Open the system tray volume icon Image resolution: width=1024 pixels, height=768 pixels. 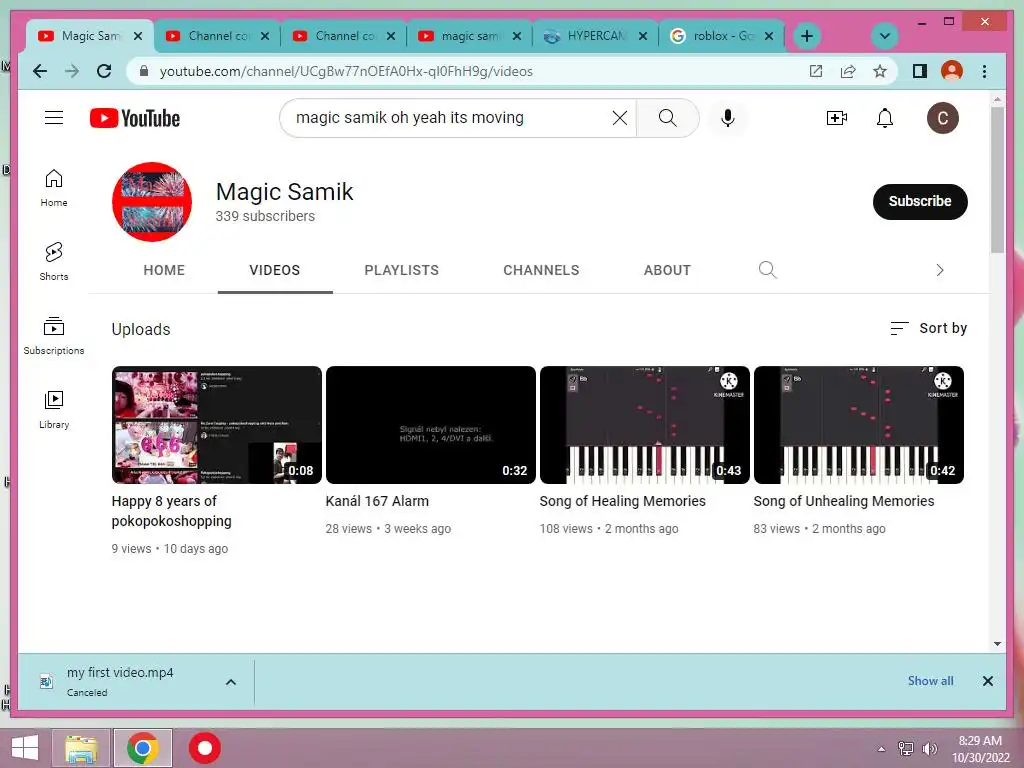[929, 748]
